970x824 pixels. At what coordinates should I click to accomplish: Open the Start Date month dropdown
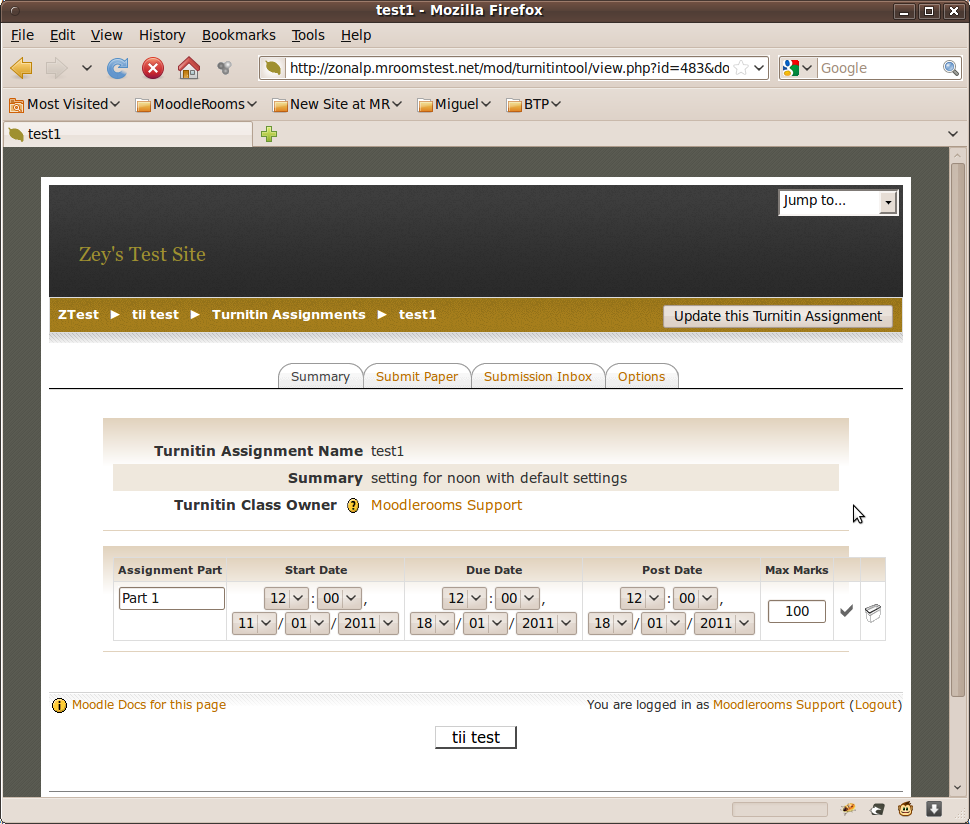coord(307,623)
